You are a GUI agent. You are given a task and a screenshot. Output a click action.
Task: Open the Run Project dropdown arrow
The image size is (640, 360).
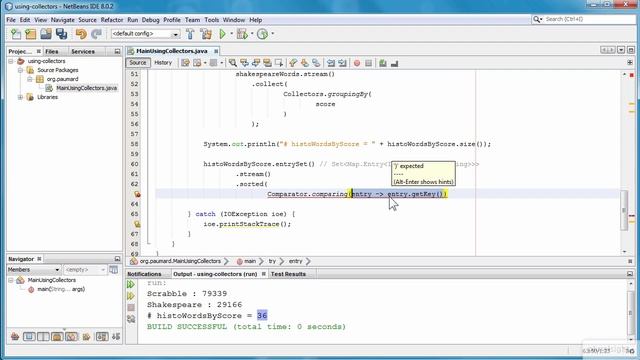pyautogui.click(x=231, y=34)
